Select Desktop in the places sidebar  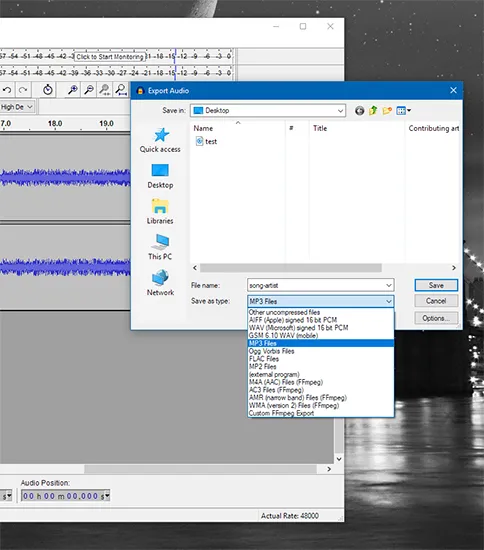[x=160, y=176]
